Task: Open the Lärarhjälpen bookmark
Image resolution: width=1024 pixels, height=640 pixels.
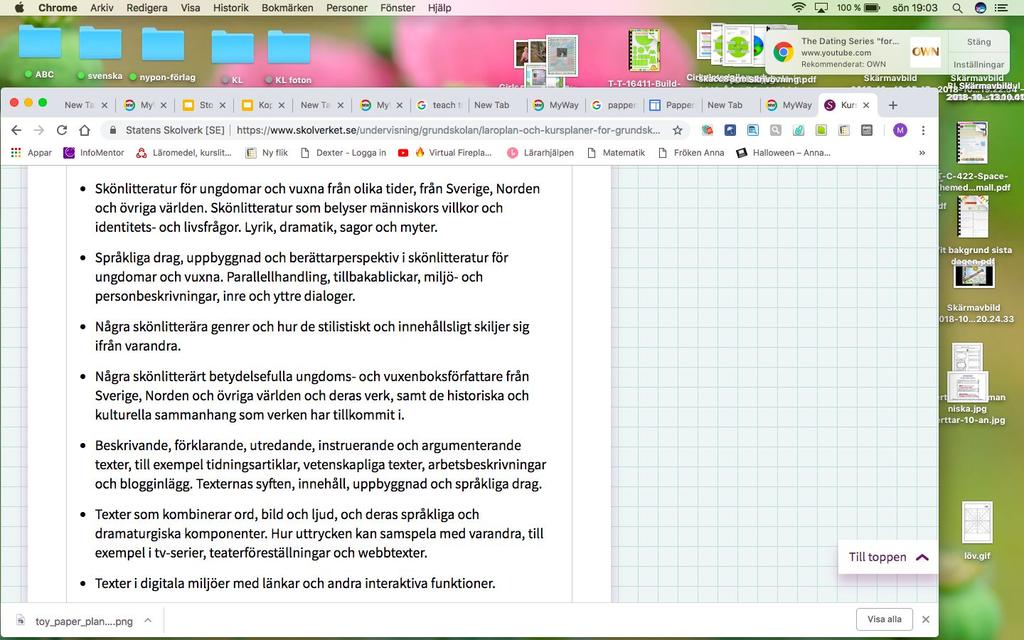Action: click(x=540, y=152)
